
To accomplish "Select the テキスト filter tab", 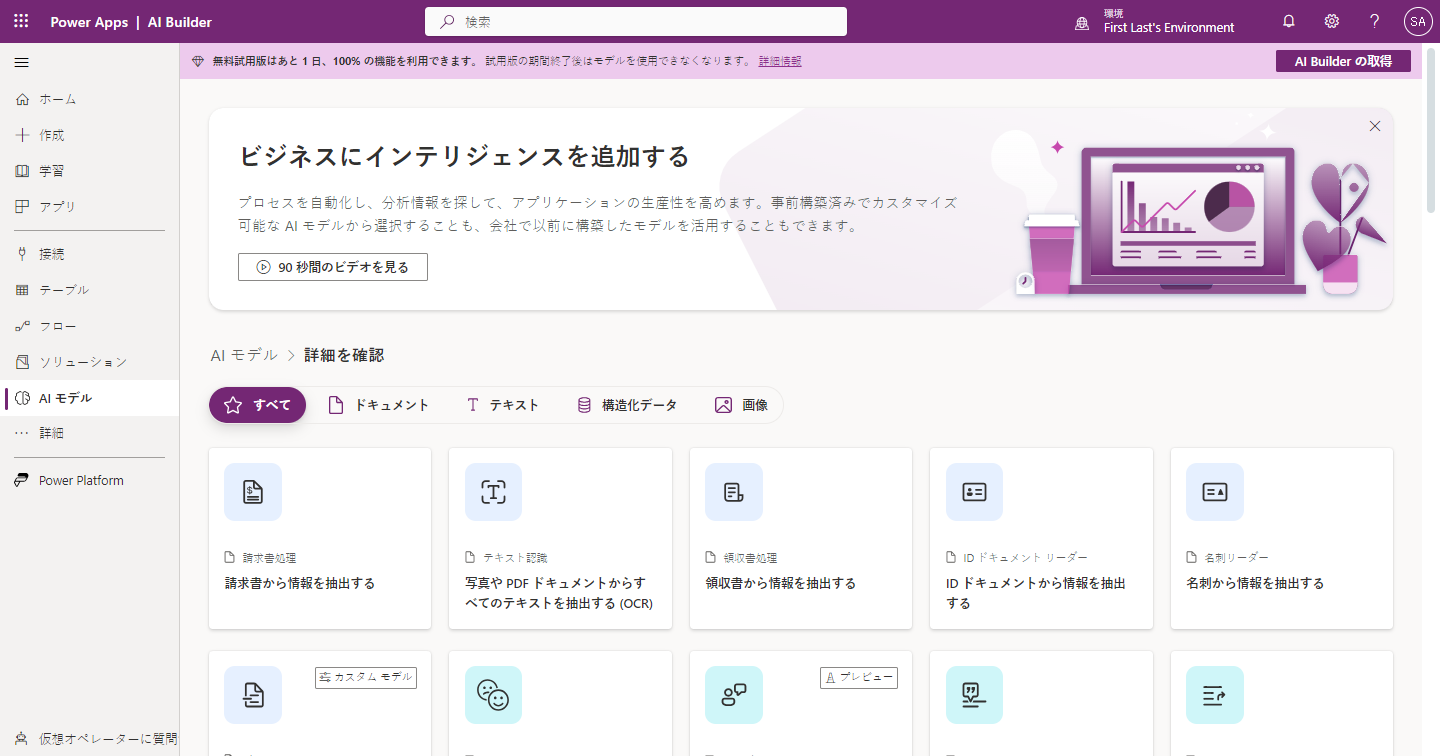I will [502, 405].
